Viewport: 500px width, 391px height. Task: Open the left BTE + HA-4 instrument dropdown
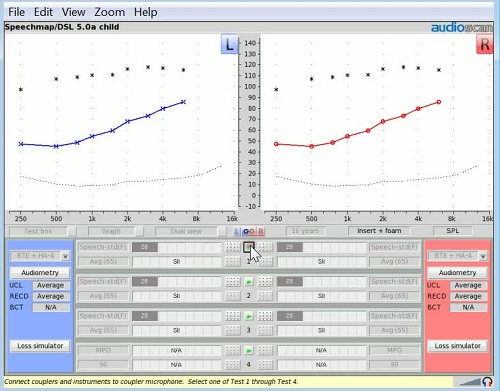tap(40, 256)
